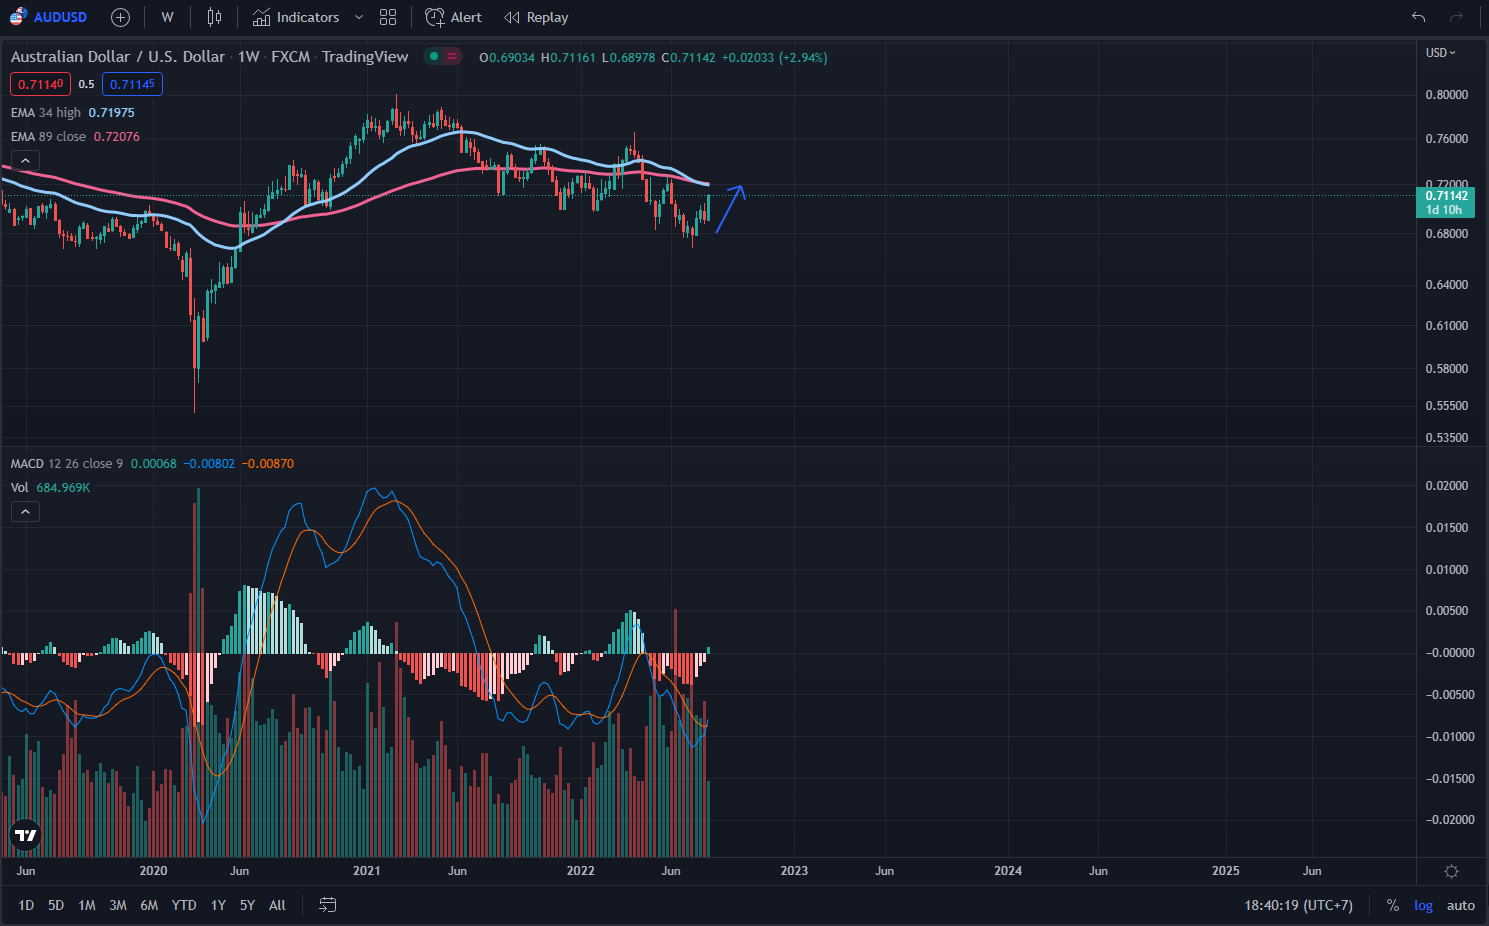The height and width of the screenshot is (926, 1489).
Task: Select the YTD time range
Action: [x=184, y=905]
